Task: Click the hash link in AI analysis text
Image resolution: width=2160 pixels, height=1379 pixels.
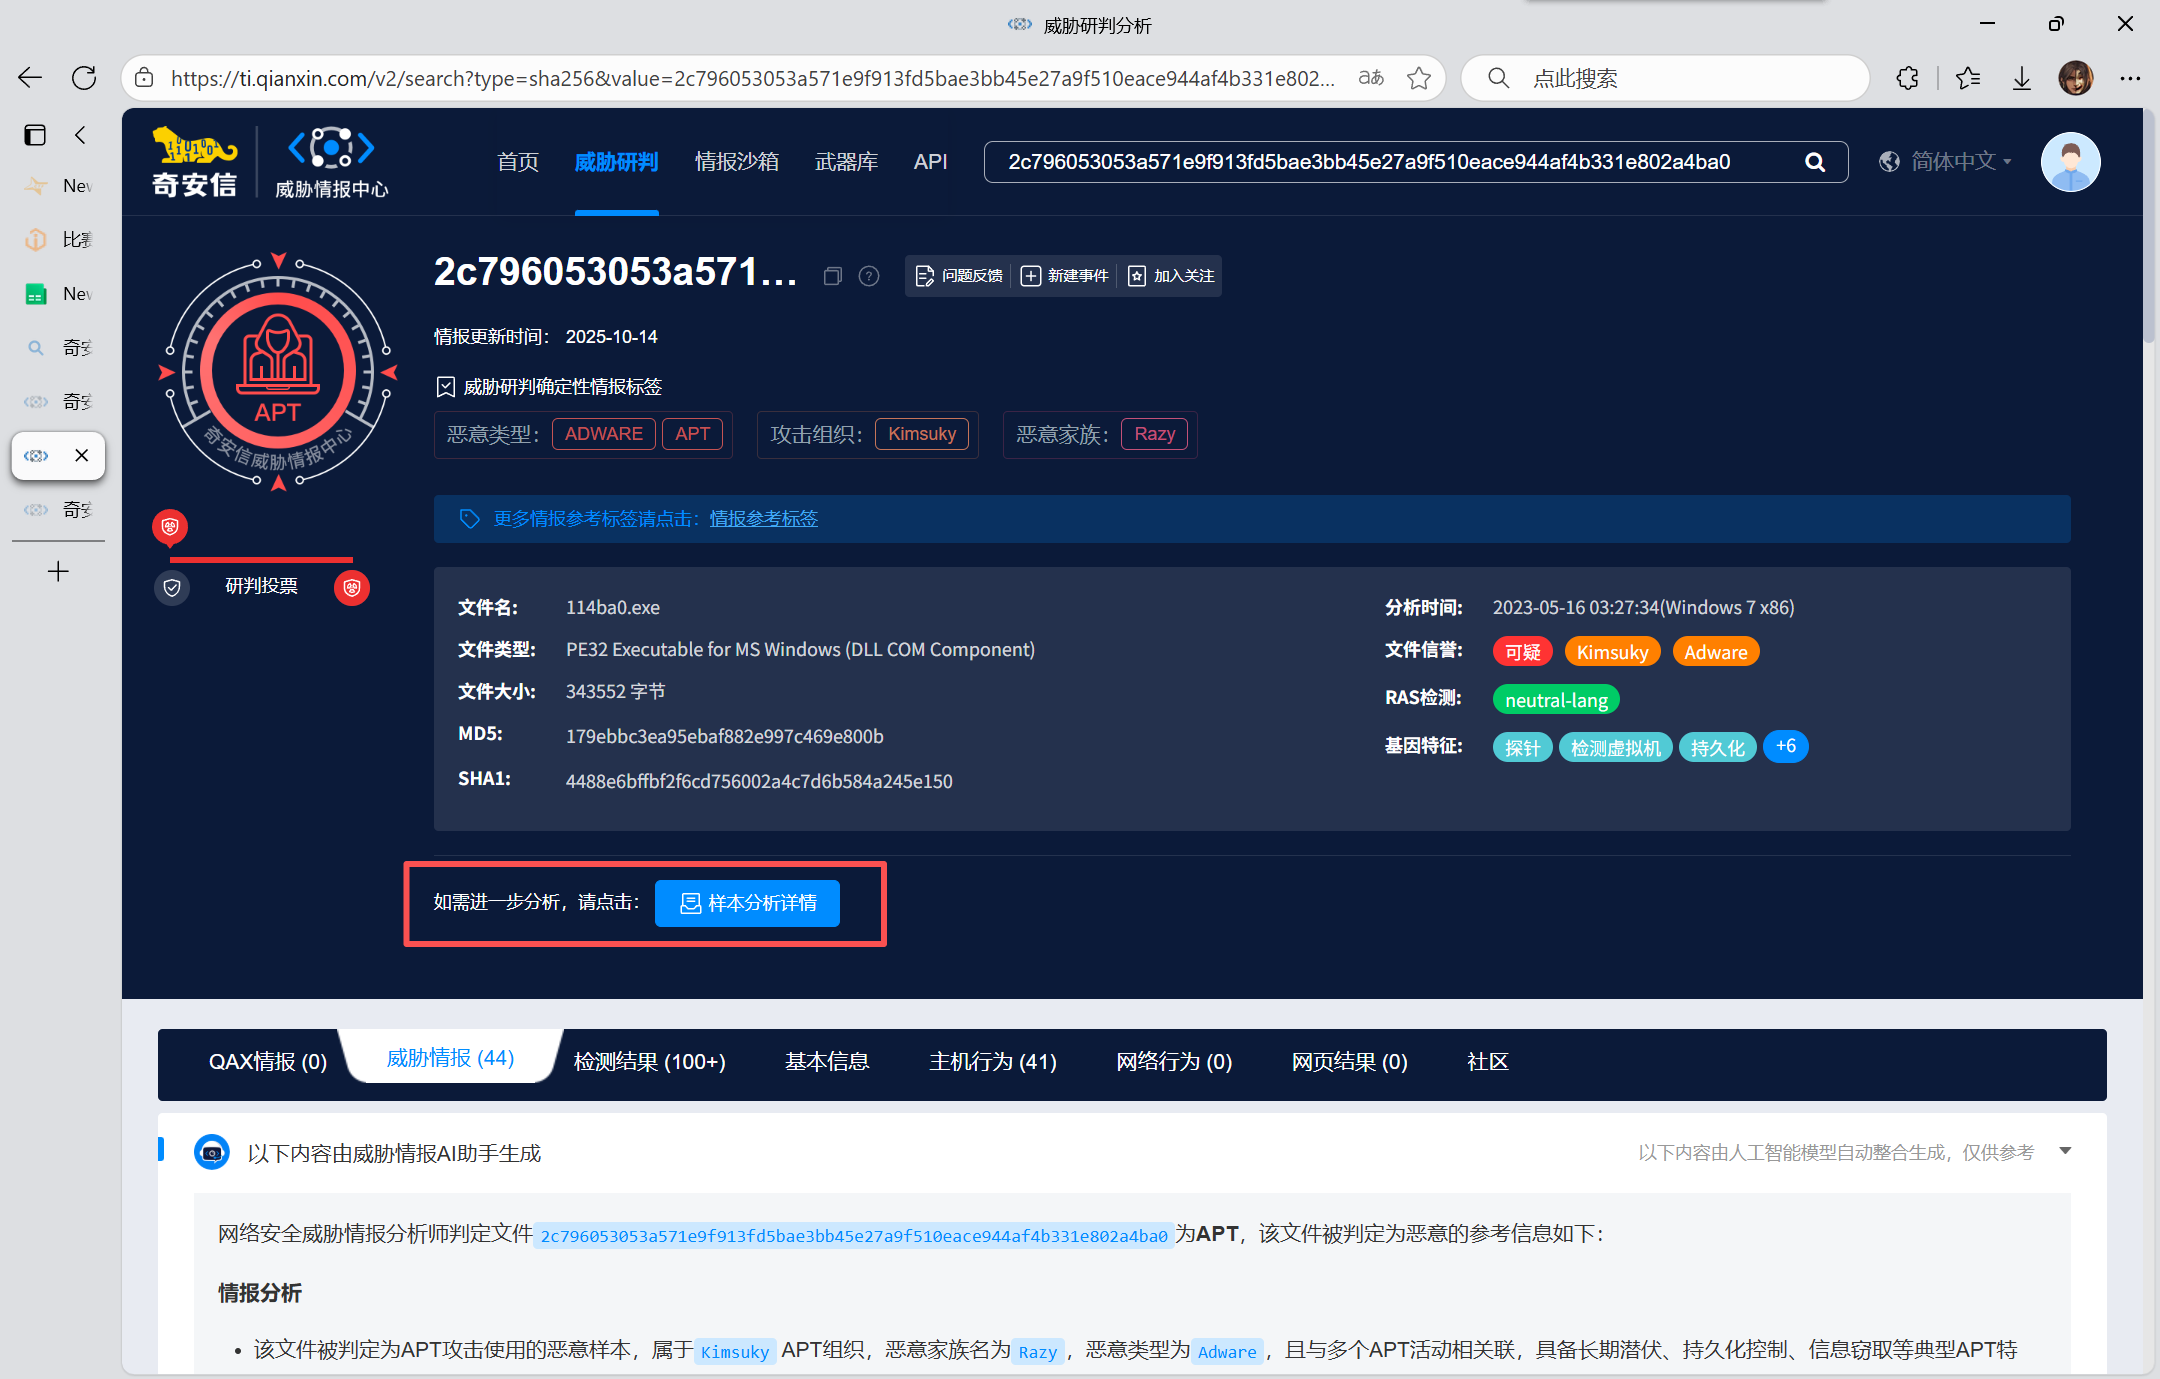Action: 854,1236
